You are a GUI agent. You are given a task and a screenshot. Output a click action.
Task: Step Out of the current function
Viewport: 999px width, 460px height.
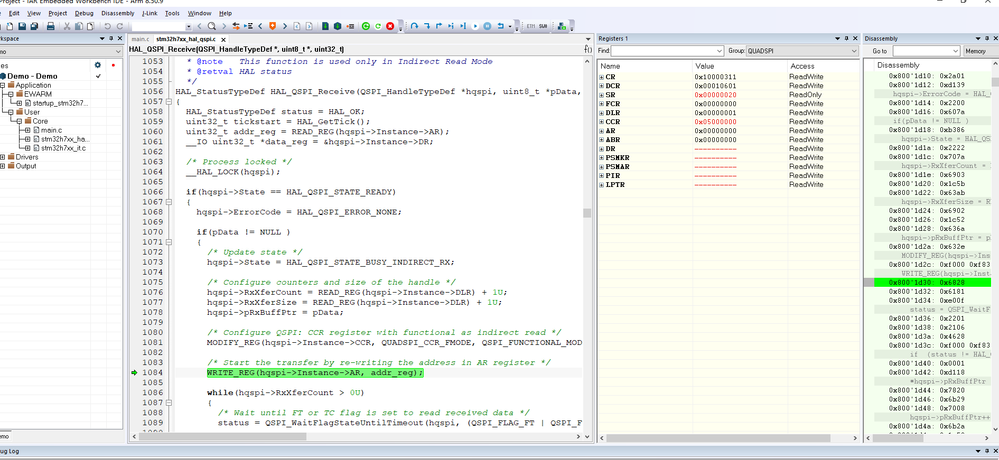[439, 26]
